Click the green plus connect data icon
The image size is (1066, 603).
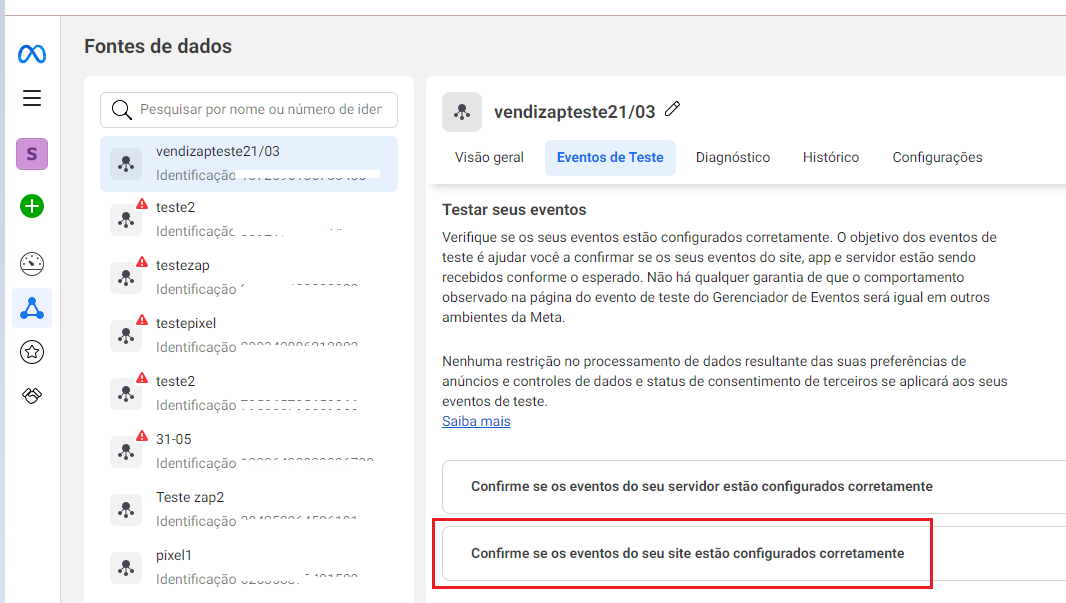tap(32, 206)
